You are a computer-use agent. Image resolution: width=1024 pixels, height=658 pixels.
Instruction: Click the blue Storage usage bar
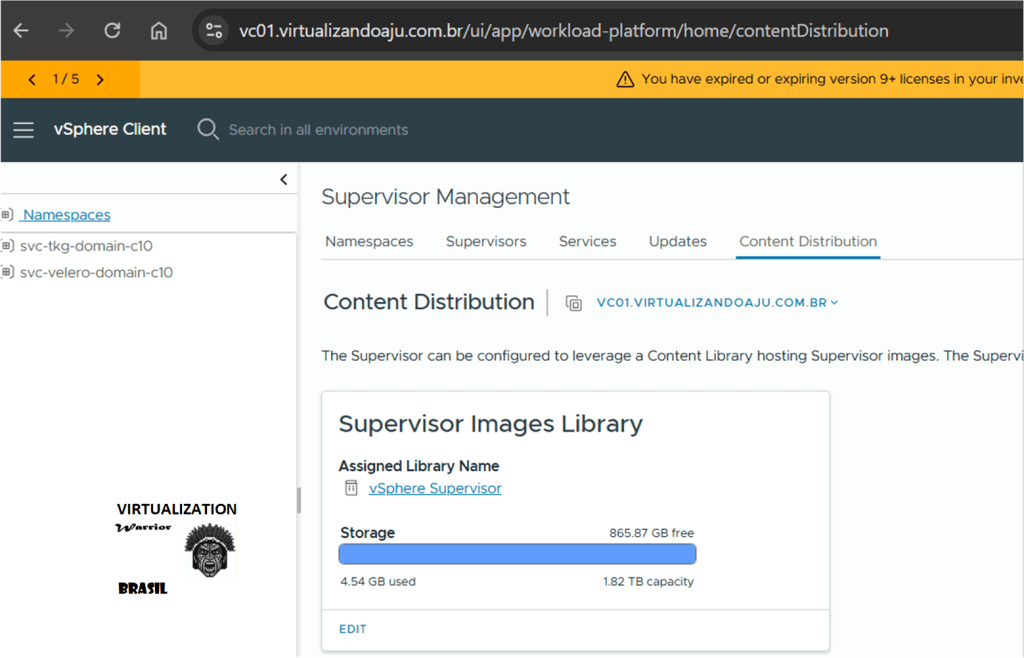[x=517, y=554]
